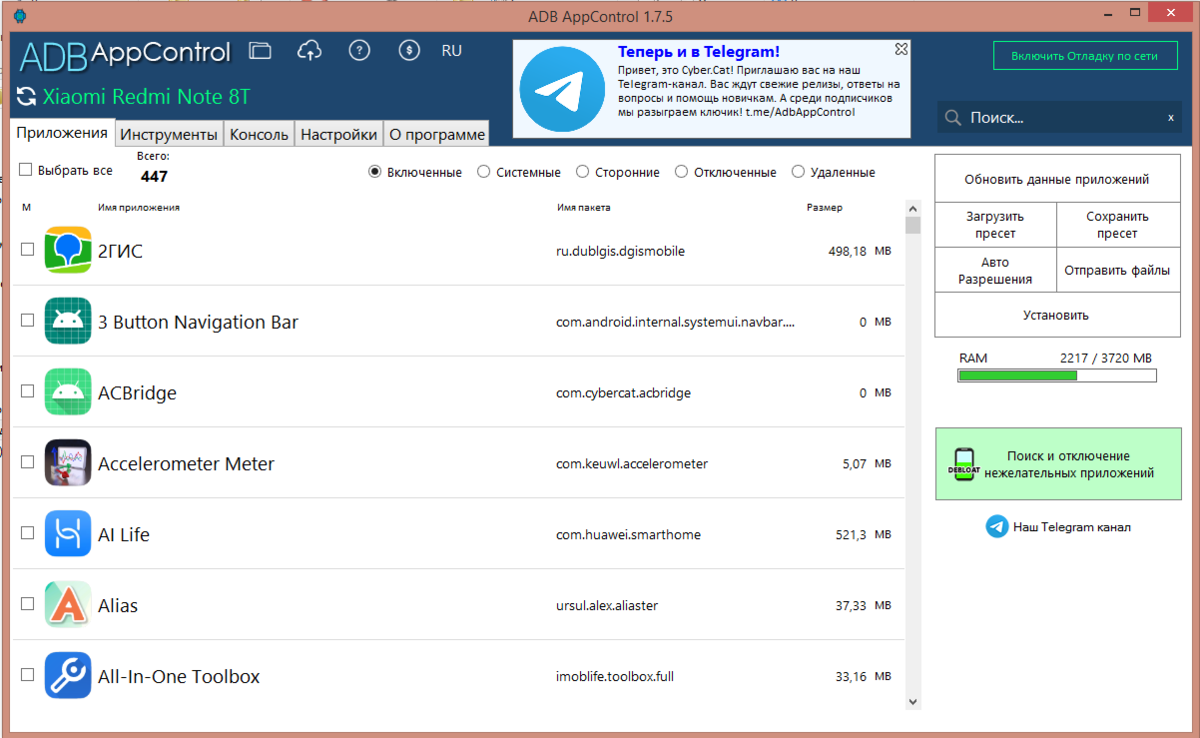Image resolution: width=1200 pixels, height=738 pixels.
Task: Click the RAM usage progress bar
Action: tap(1057, 376)
